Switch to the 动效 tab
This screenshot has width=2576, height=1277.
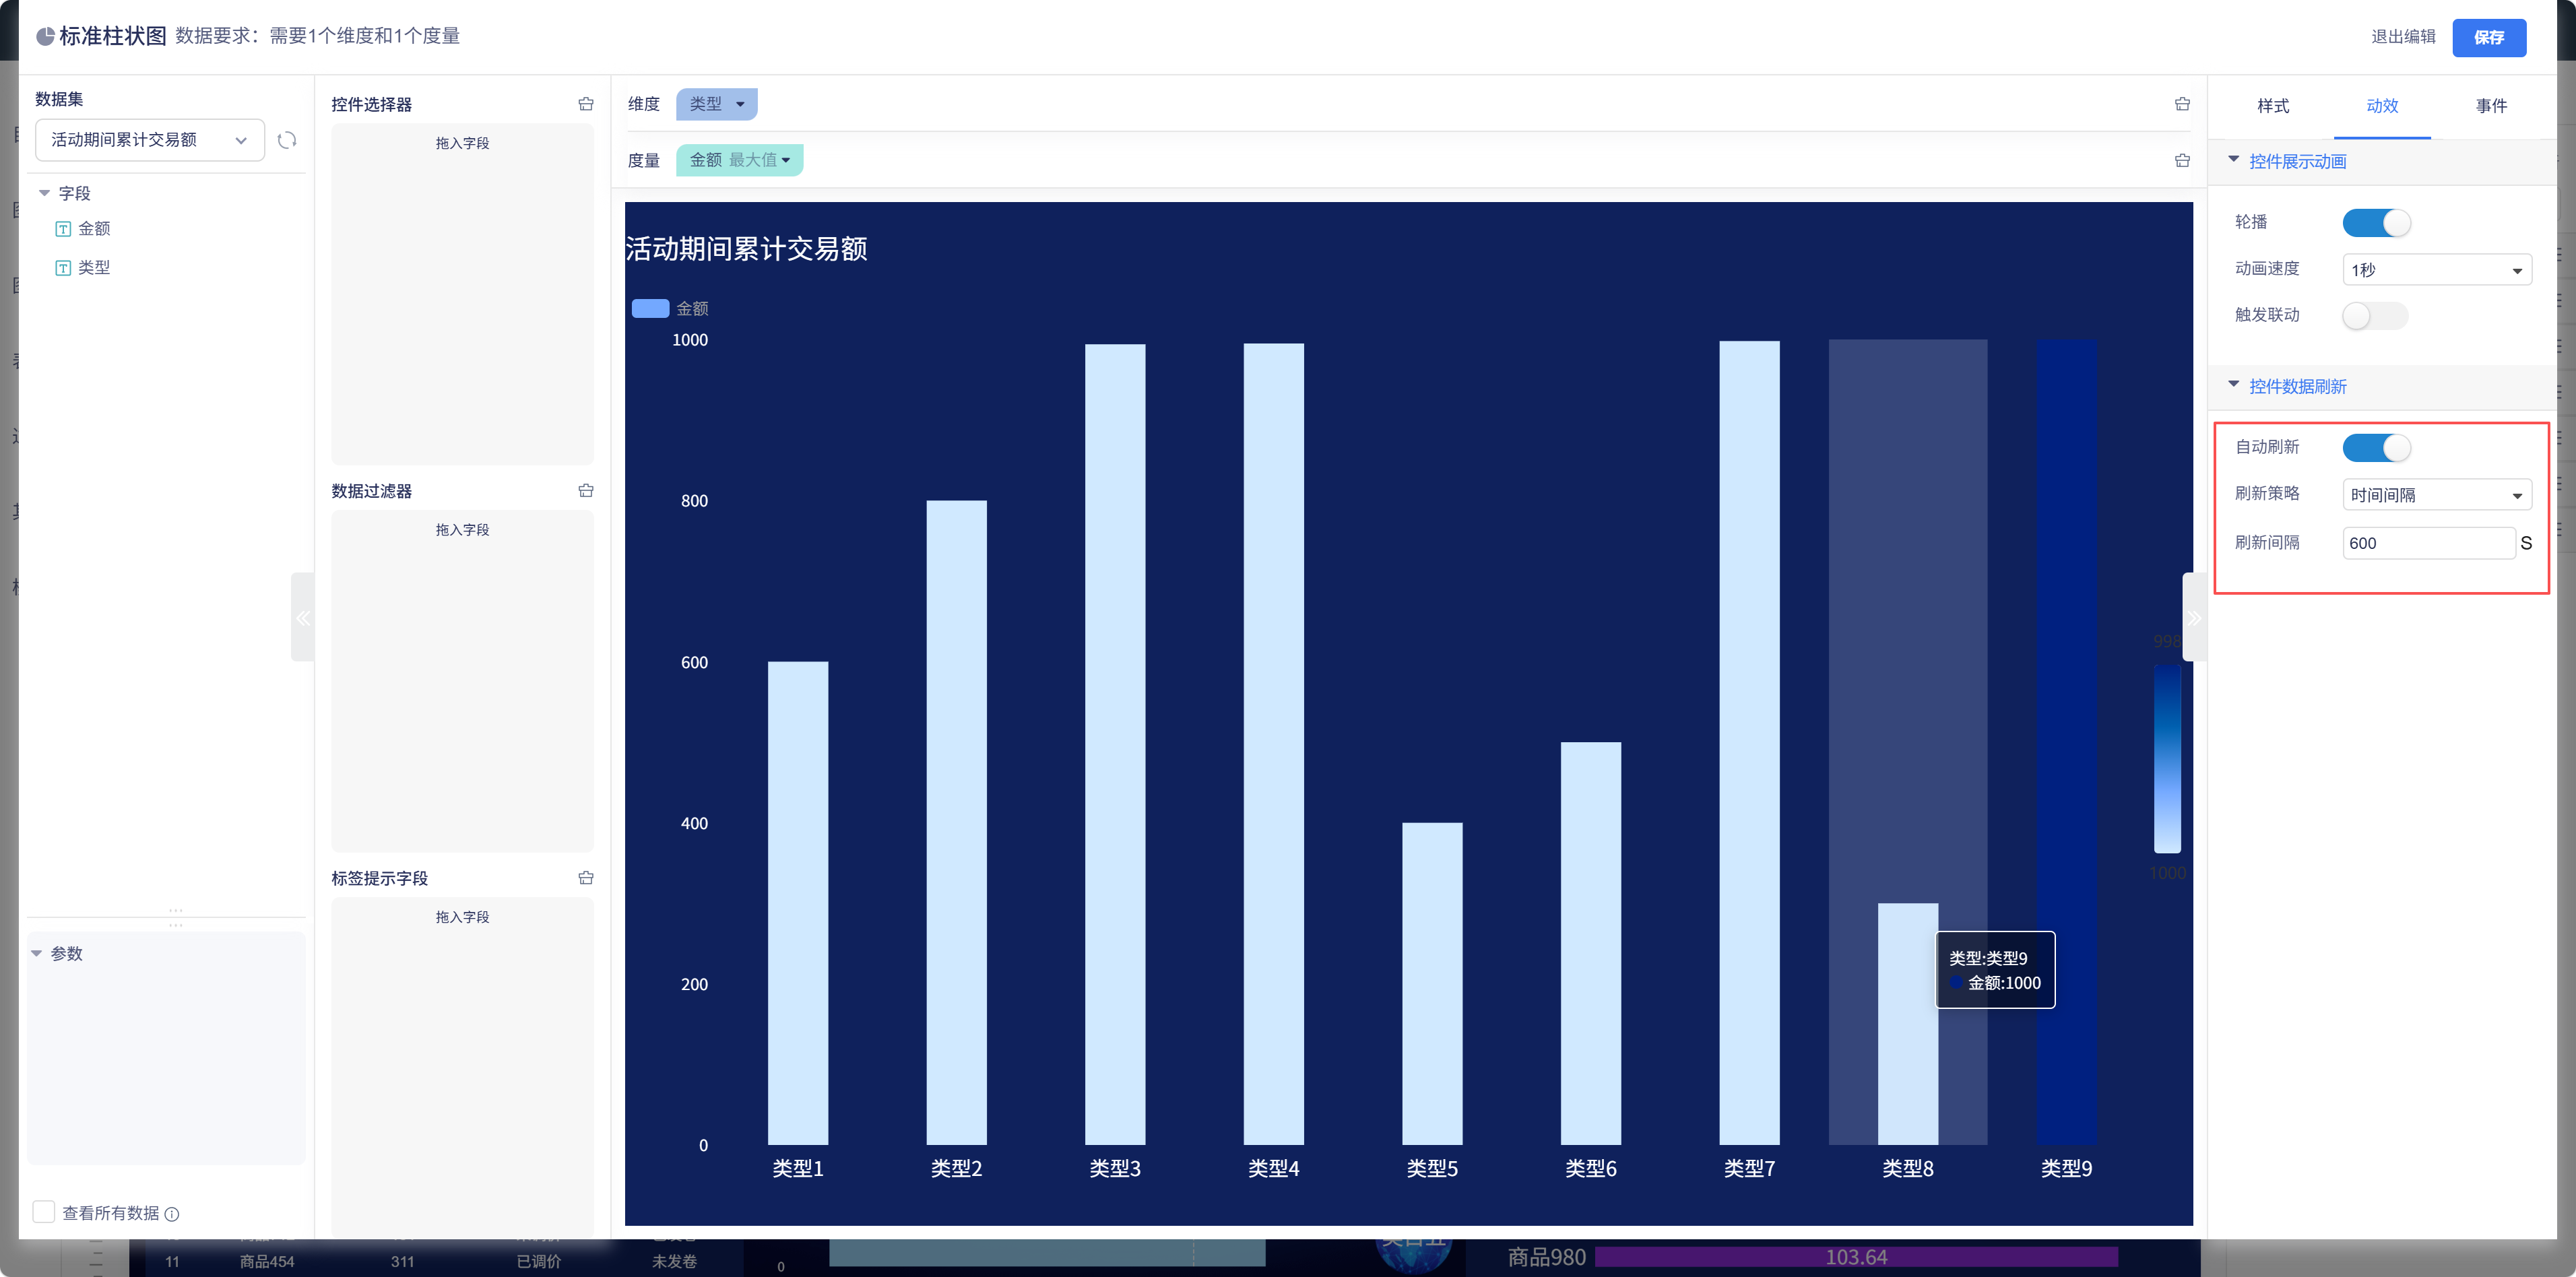tap(2382, 106)
